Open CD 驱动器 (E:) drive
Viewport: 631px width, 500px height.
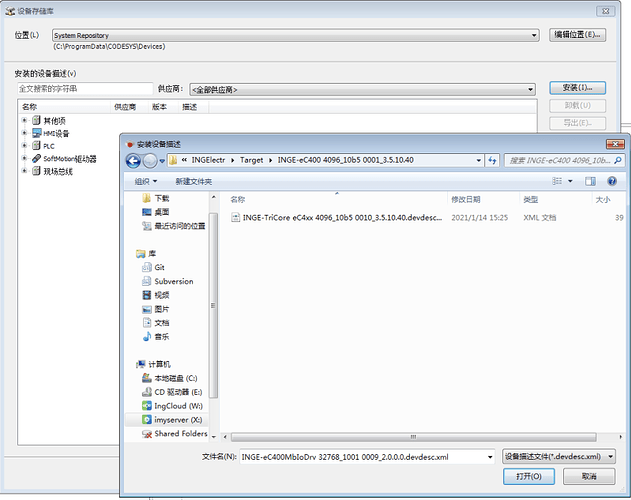[x=172, y=392]
